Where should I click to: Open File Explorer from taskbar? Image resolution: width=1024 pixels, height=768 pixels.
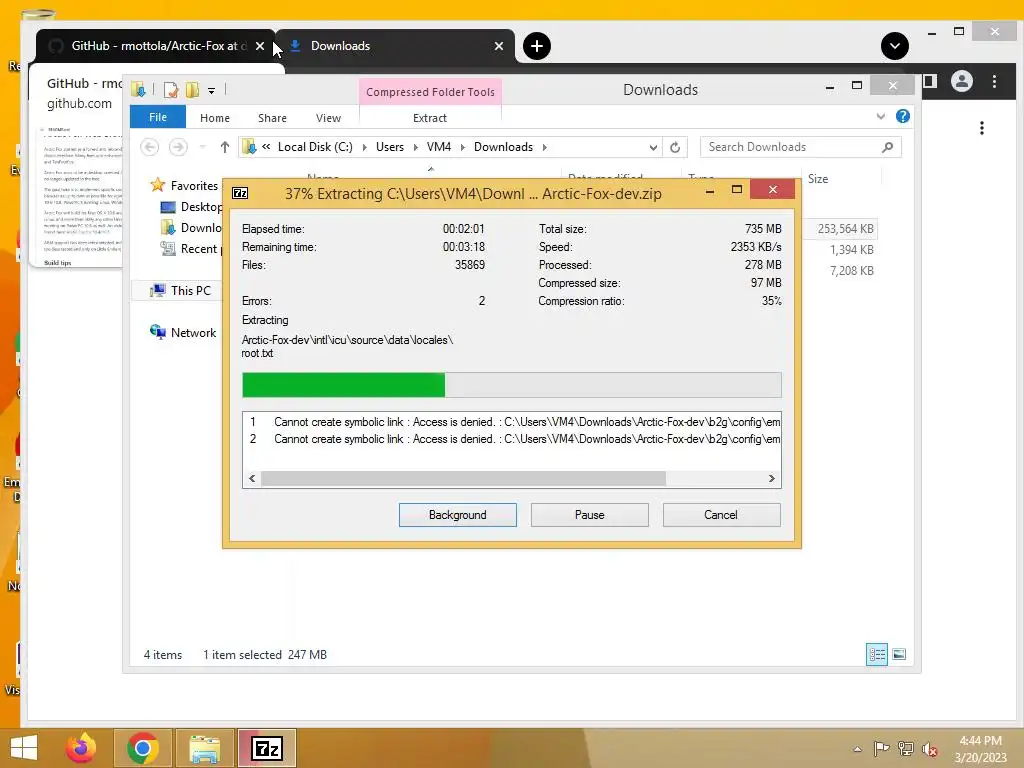click(205, 748)
